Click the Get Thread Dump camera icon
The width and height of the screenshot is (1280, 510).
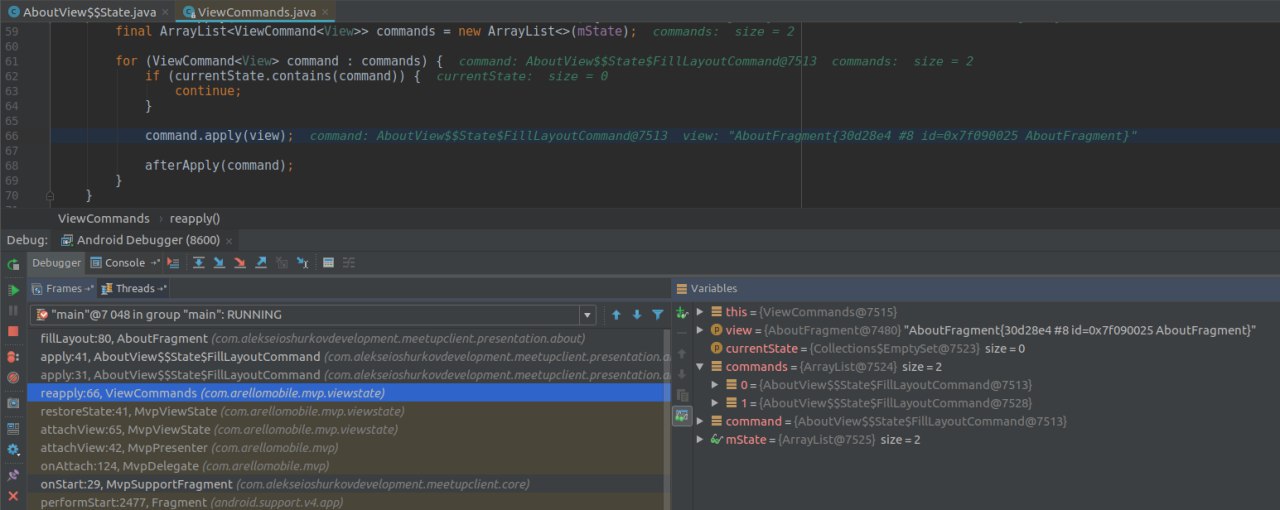13,403
